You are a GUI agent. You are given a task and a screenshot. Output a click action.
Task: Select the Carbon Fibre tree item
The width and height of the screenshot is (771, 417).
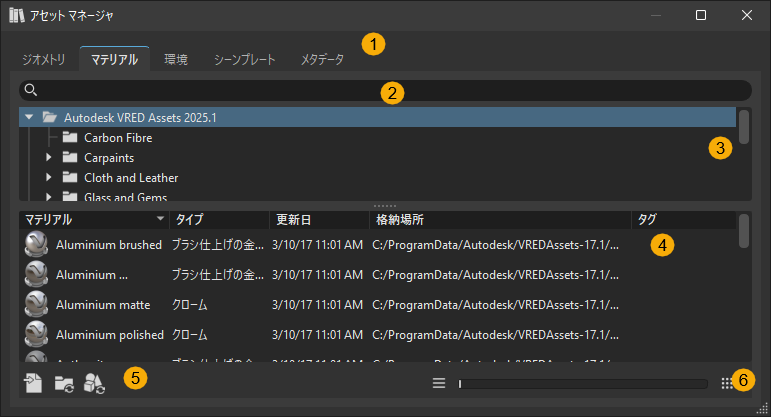click(x=118, y=138)
